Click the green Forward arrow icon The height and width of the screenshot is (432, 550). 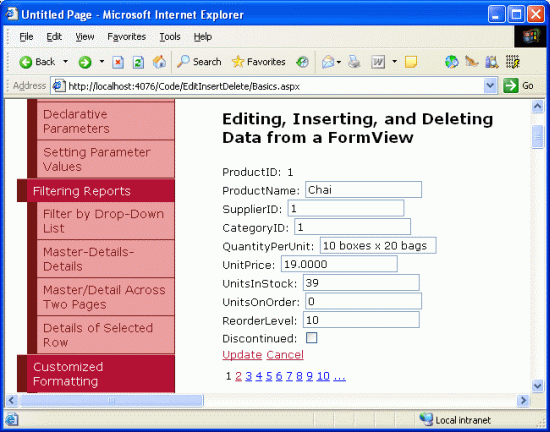(85, 62)
